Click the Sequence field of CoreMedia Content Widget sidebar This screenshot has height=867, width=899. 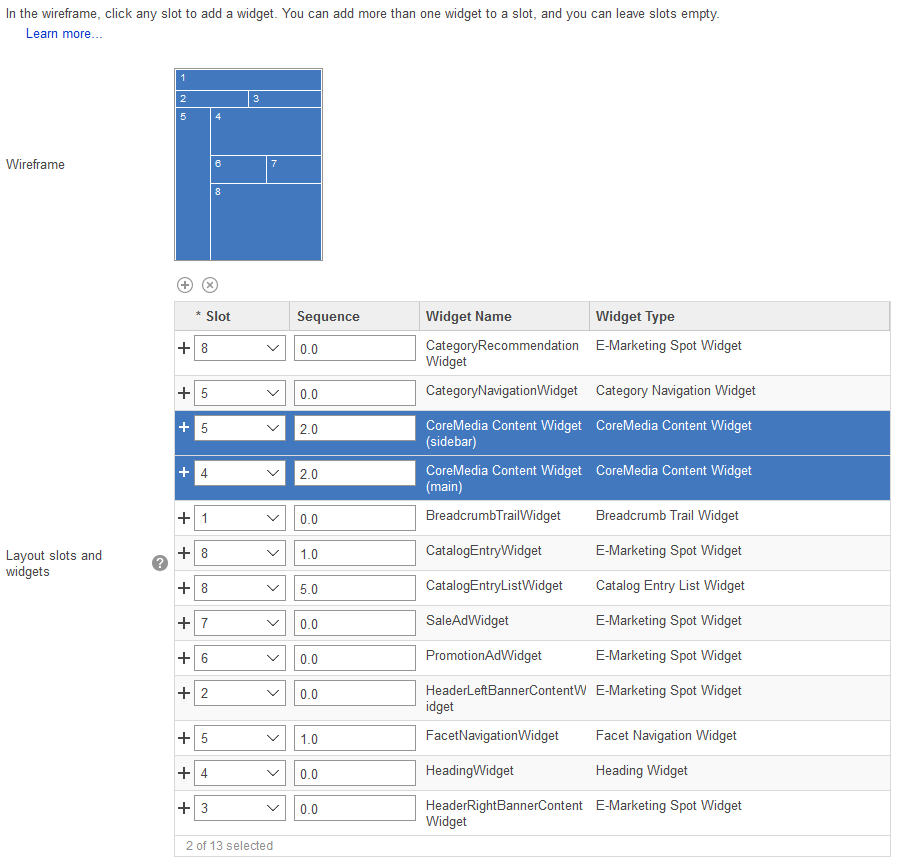[354, 427]
